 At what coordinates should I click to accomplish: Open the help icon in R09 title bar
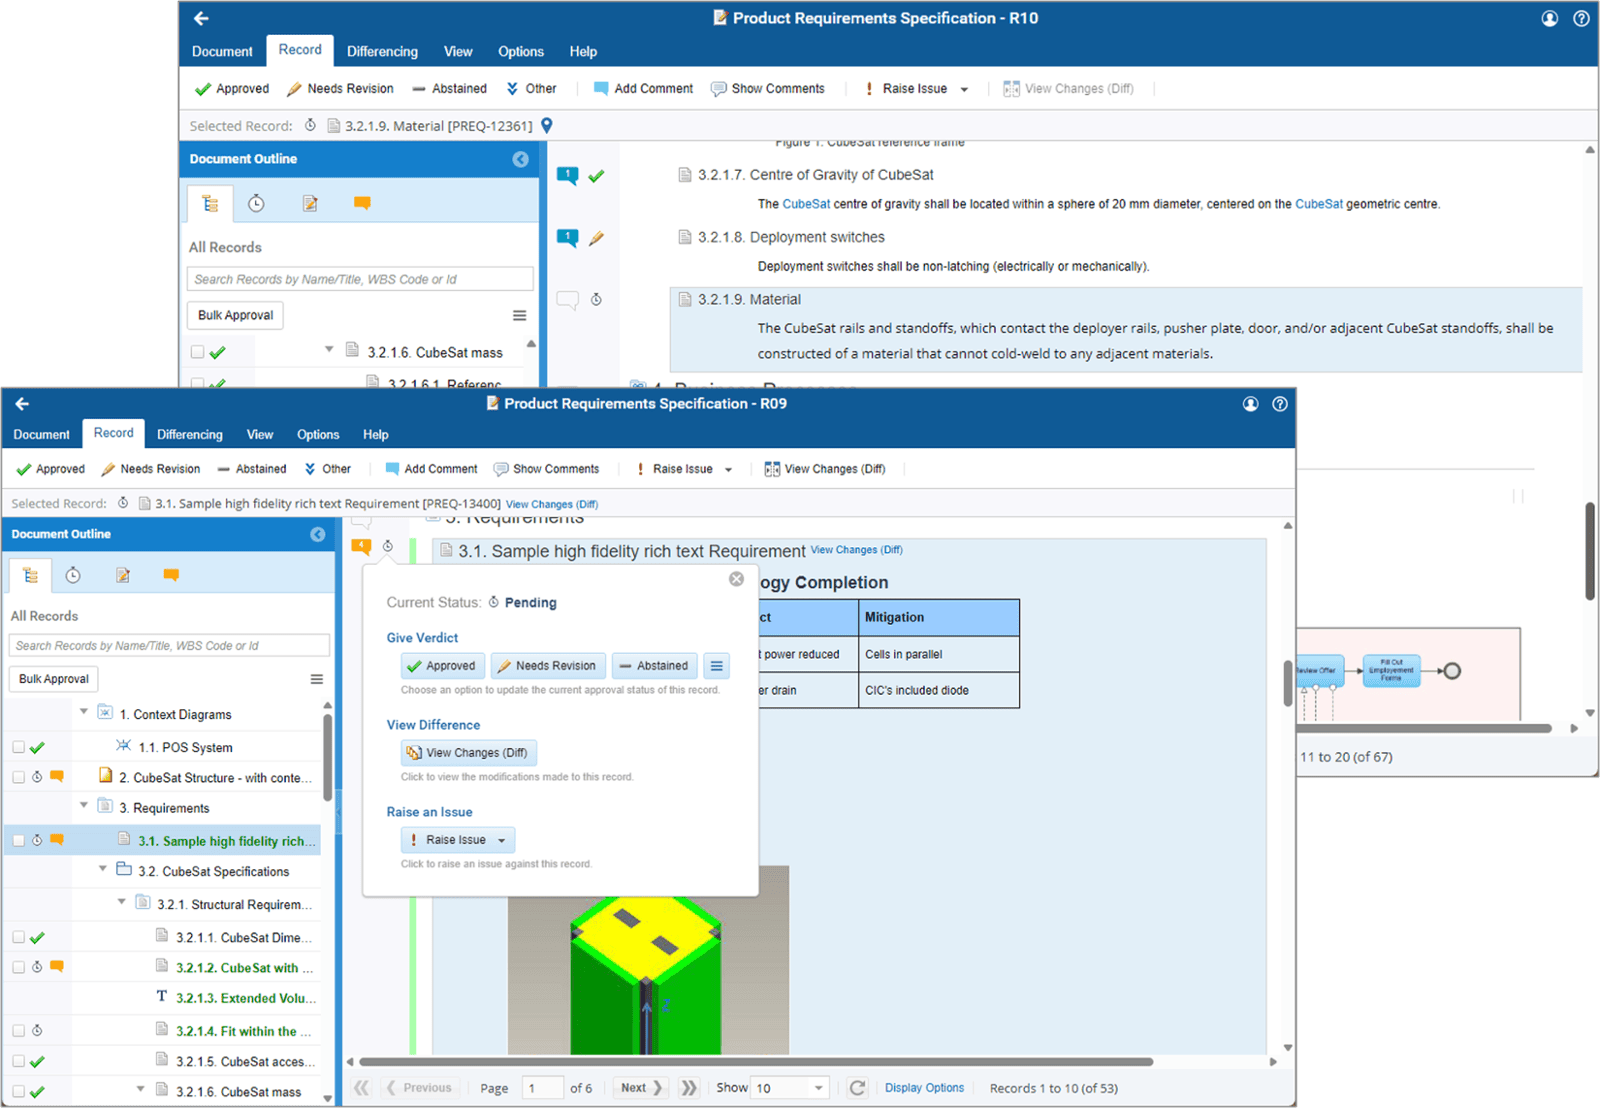1279,404
